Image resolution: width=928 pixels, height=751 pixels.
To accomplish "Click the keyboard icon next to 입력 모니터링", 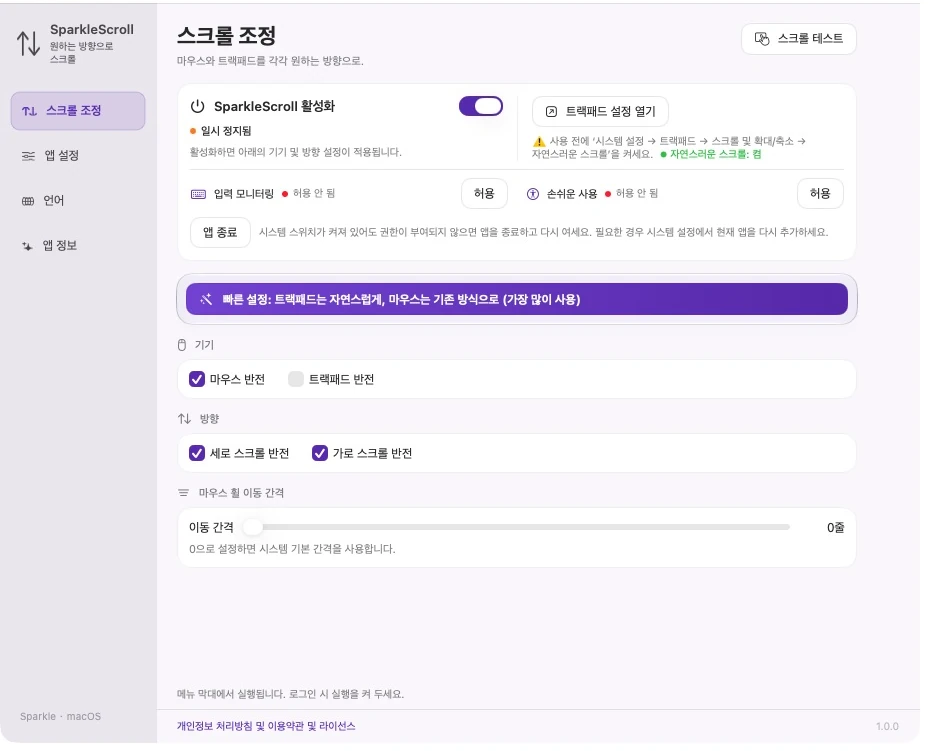I will tap(198, 194).
